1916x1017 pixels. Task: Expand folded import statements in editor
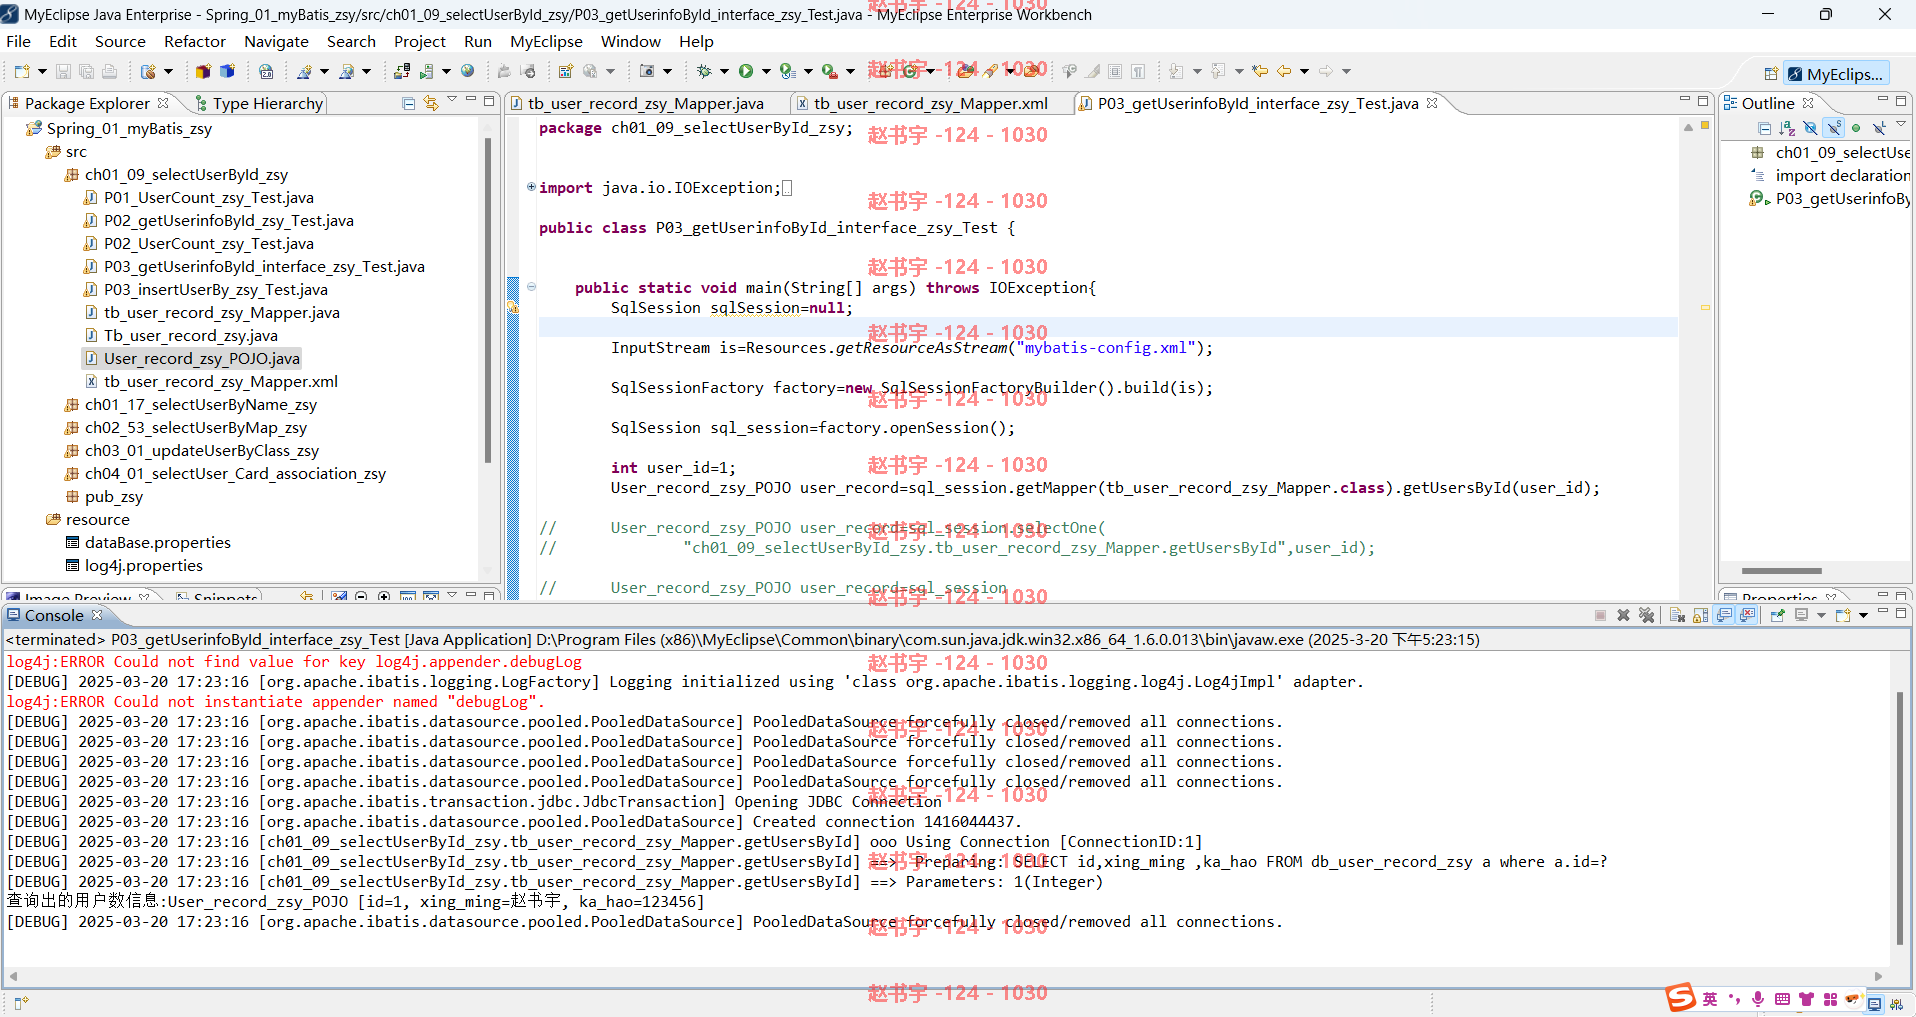click(531, 187)
